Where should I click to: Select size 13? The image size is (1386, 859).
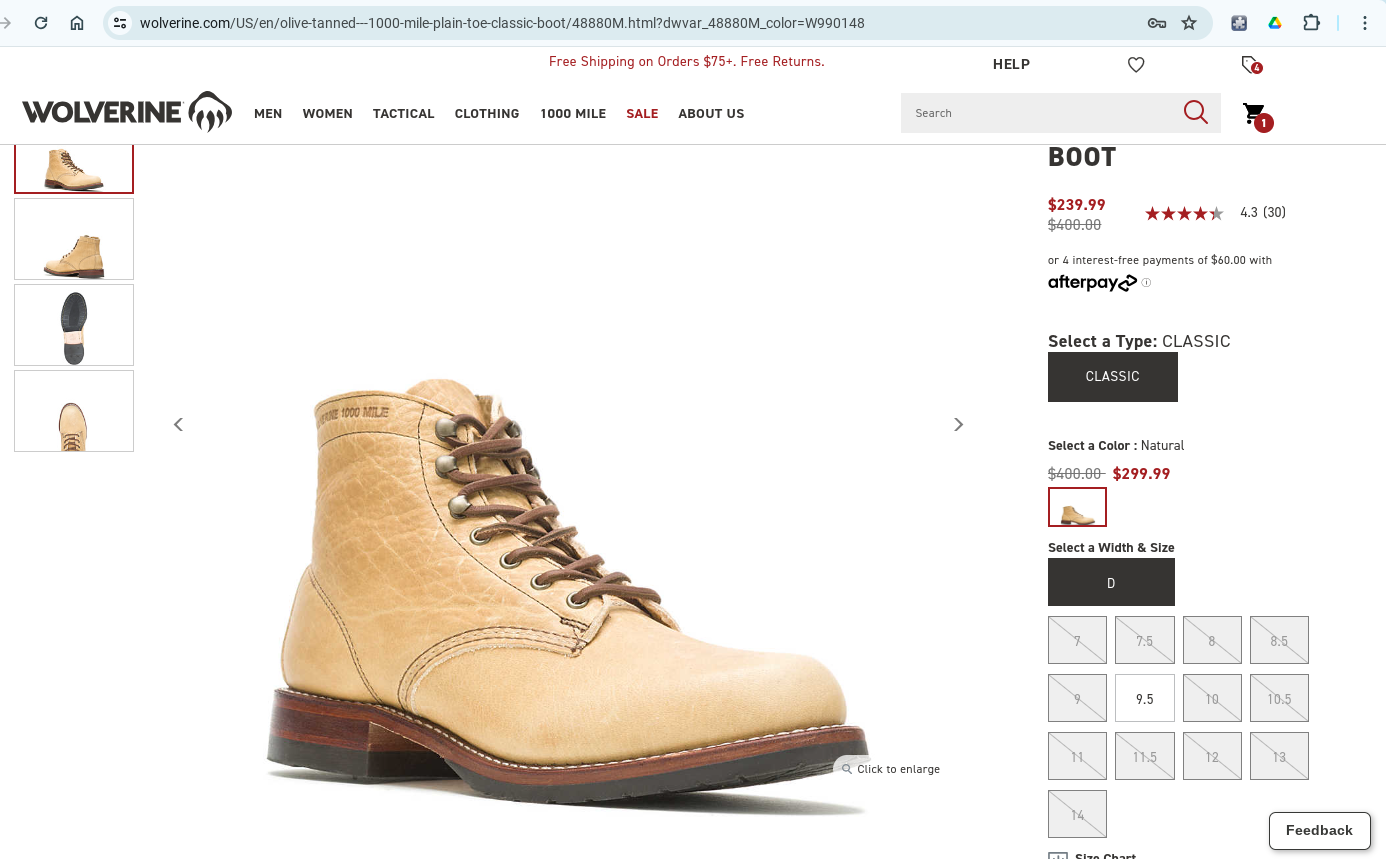[x=1279, y=756]
